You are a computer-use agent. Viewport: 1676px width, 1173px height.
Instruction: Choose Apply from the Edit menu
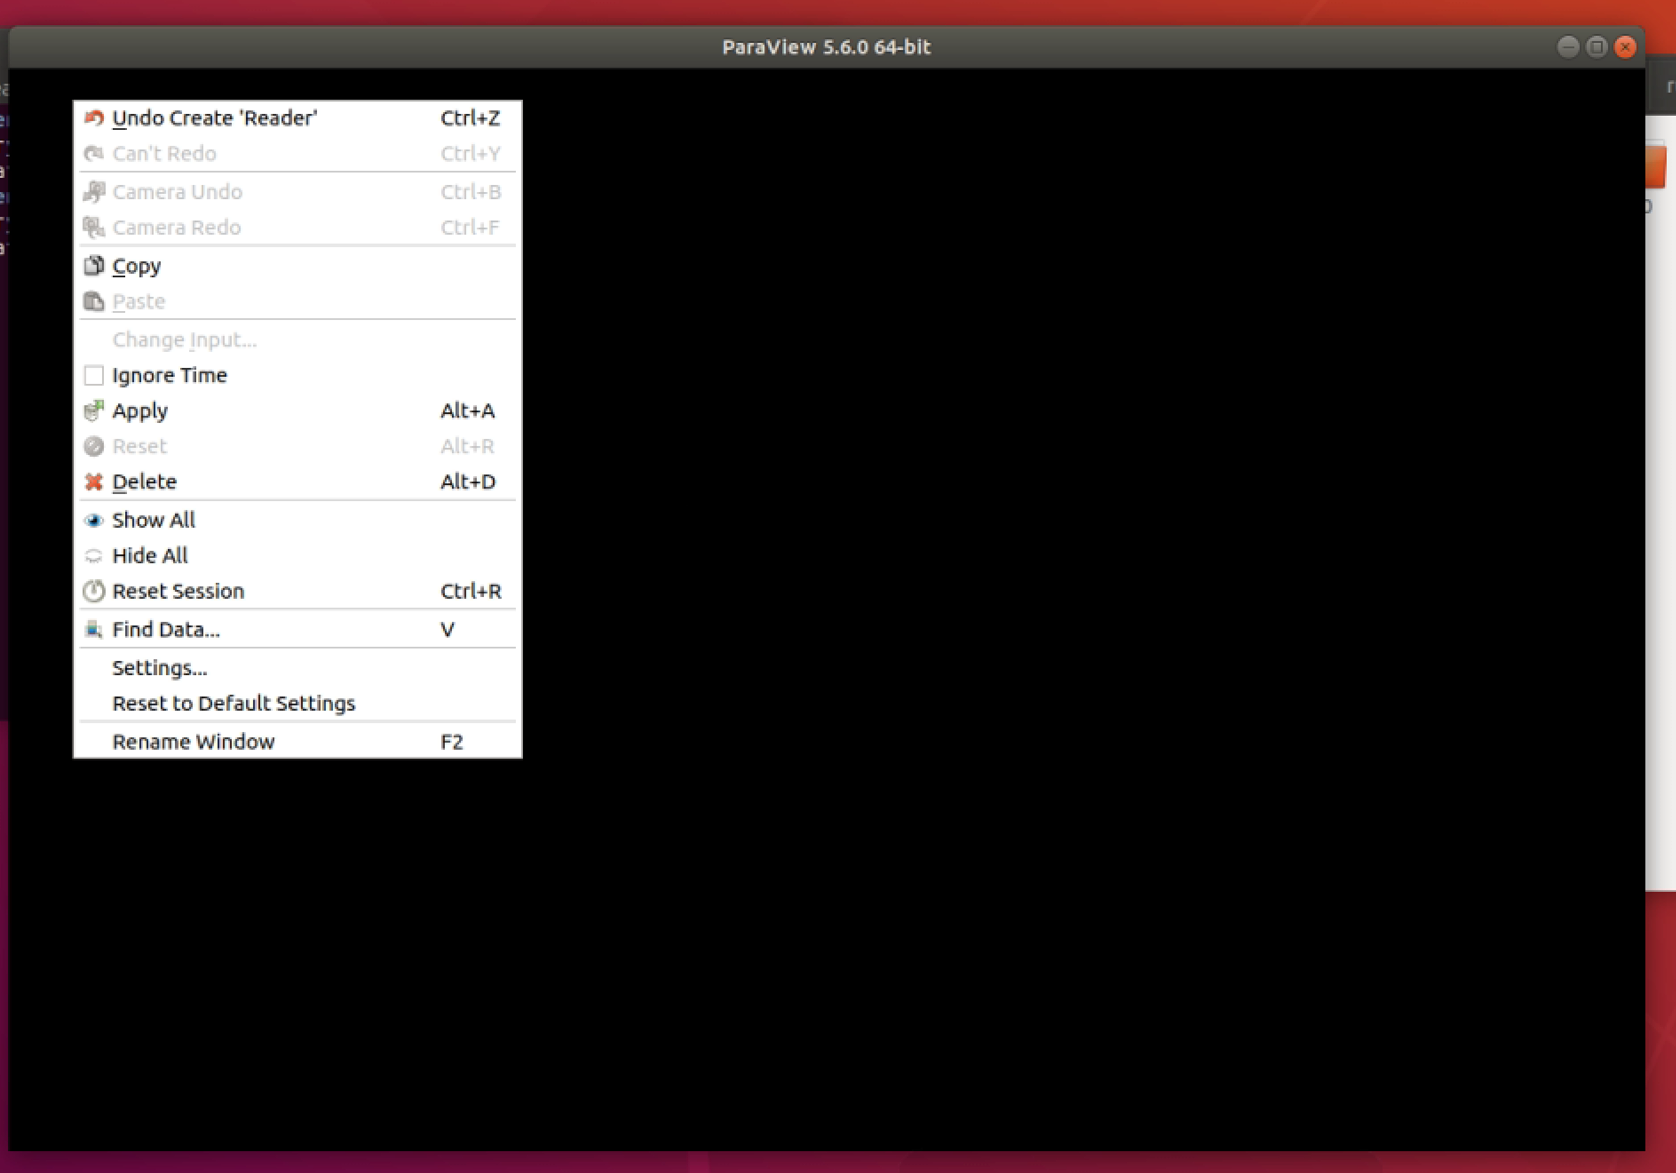pos(140,411)
